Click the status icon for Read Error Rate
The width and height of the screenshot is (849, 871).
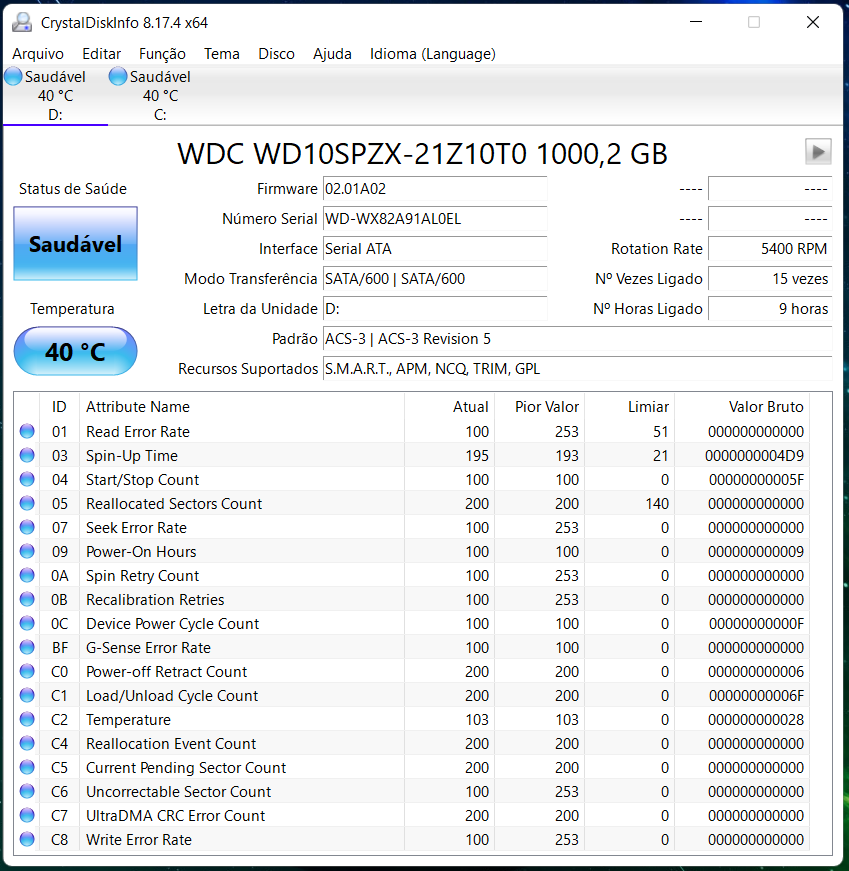27,431
